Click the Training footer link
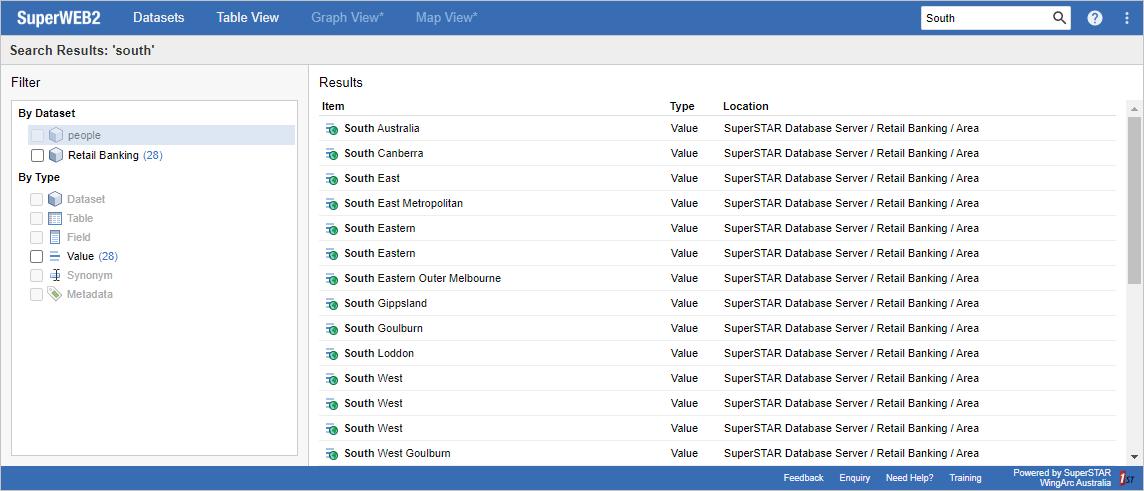The image size is (1144, 491). click(965, 478)
